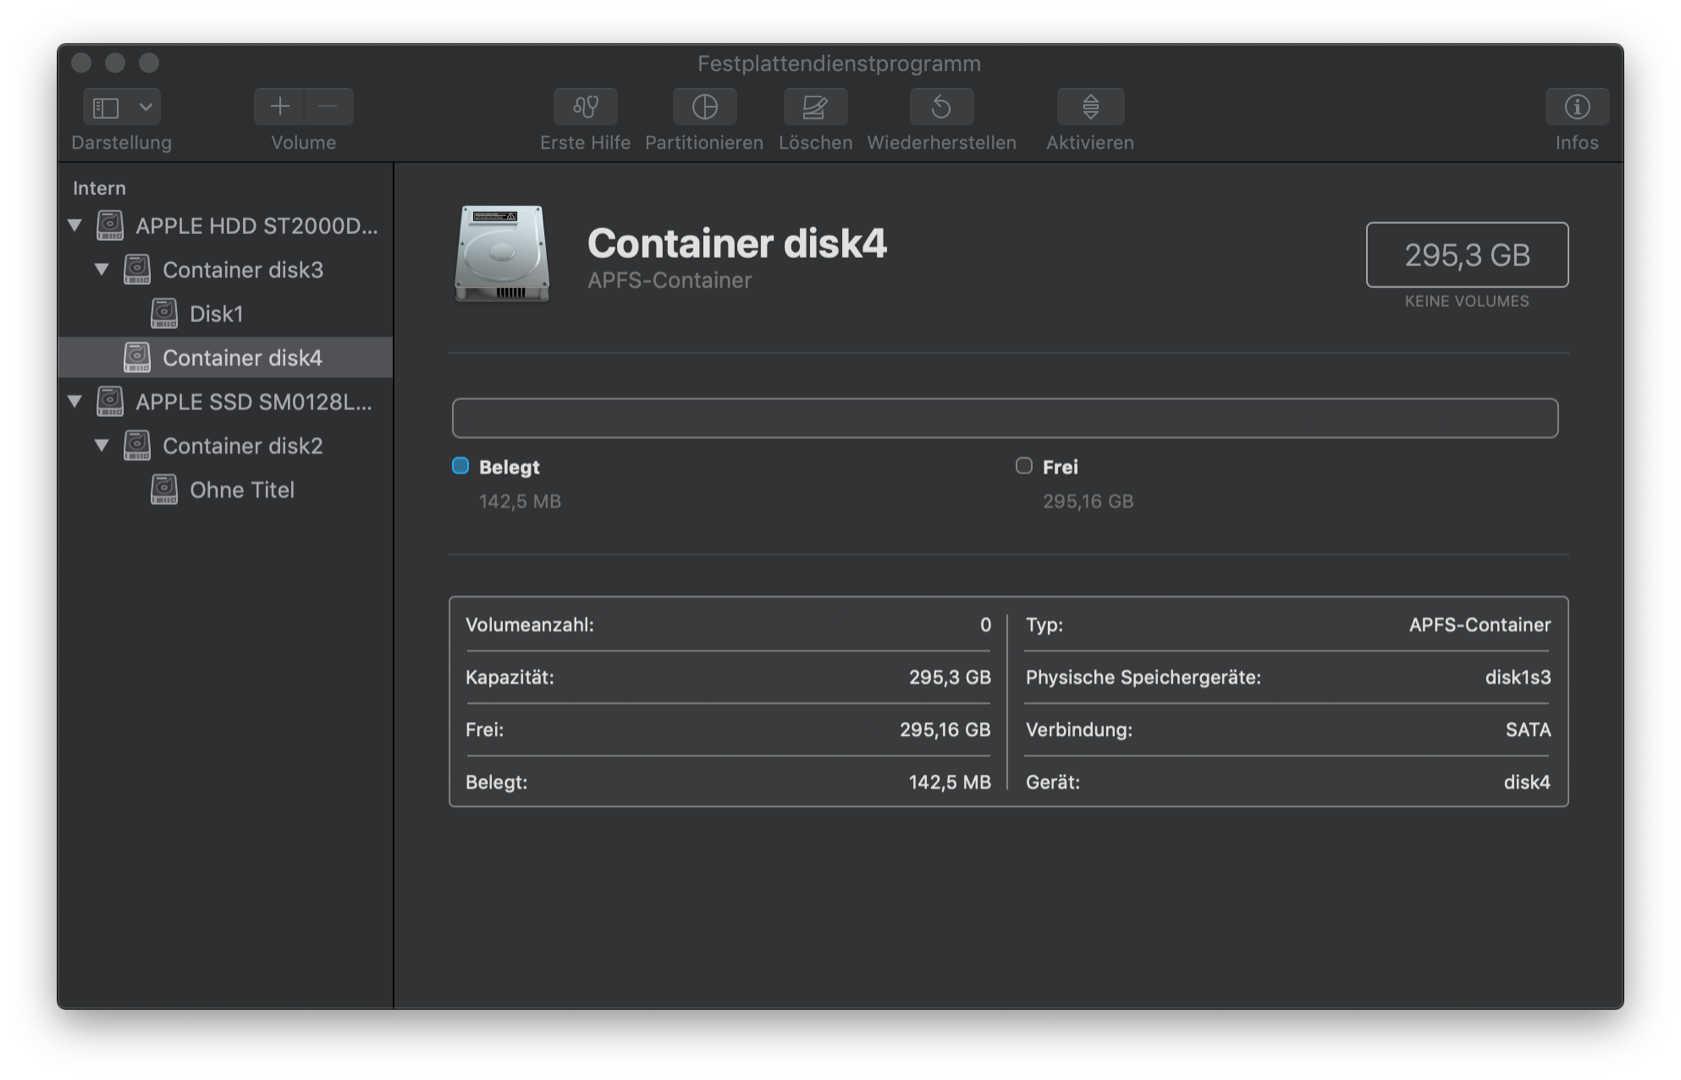This screenshot has height=1080, width=1681.
Task: Click the large Container disk4 drive image
Action: point(502,253)
